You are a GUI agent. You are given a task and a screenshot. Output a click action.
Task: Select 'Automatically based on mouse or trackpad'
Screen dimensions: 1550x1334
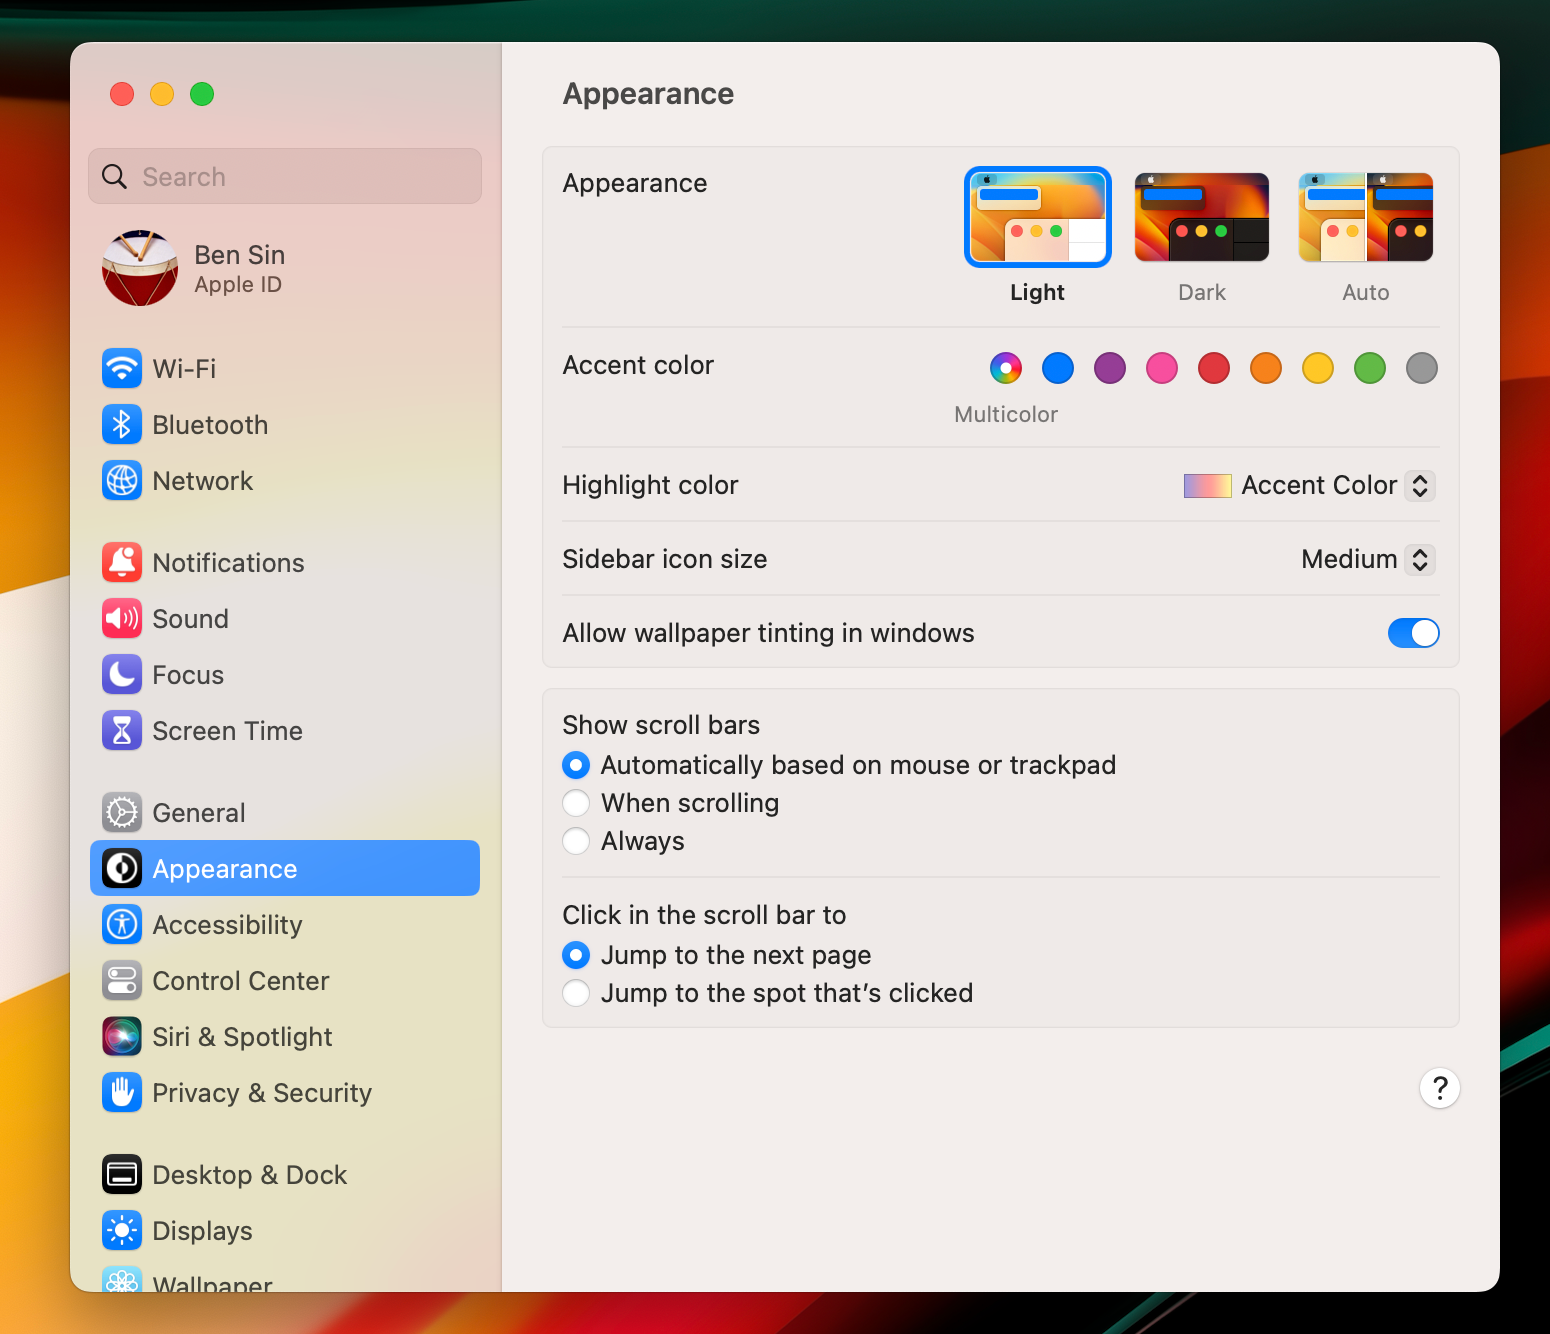[x=576, y=765]
